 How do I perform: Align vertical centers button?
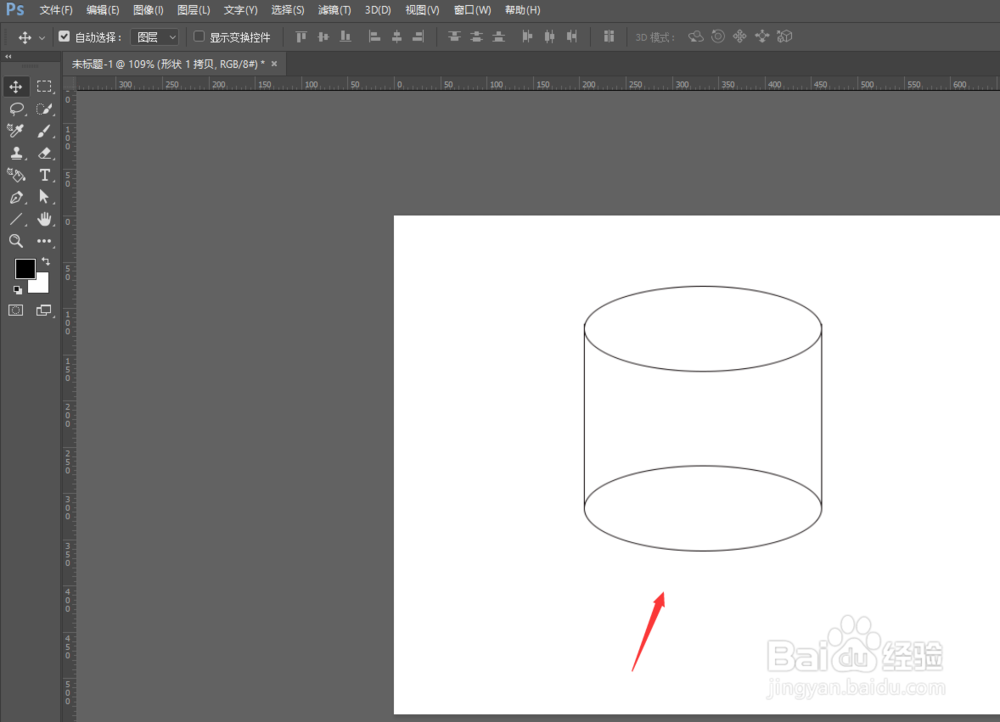pyautogui.click(x=323, y=36)
